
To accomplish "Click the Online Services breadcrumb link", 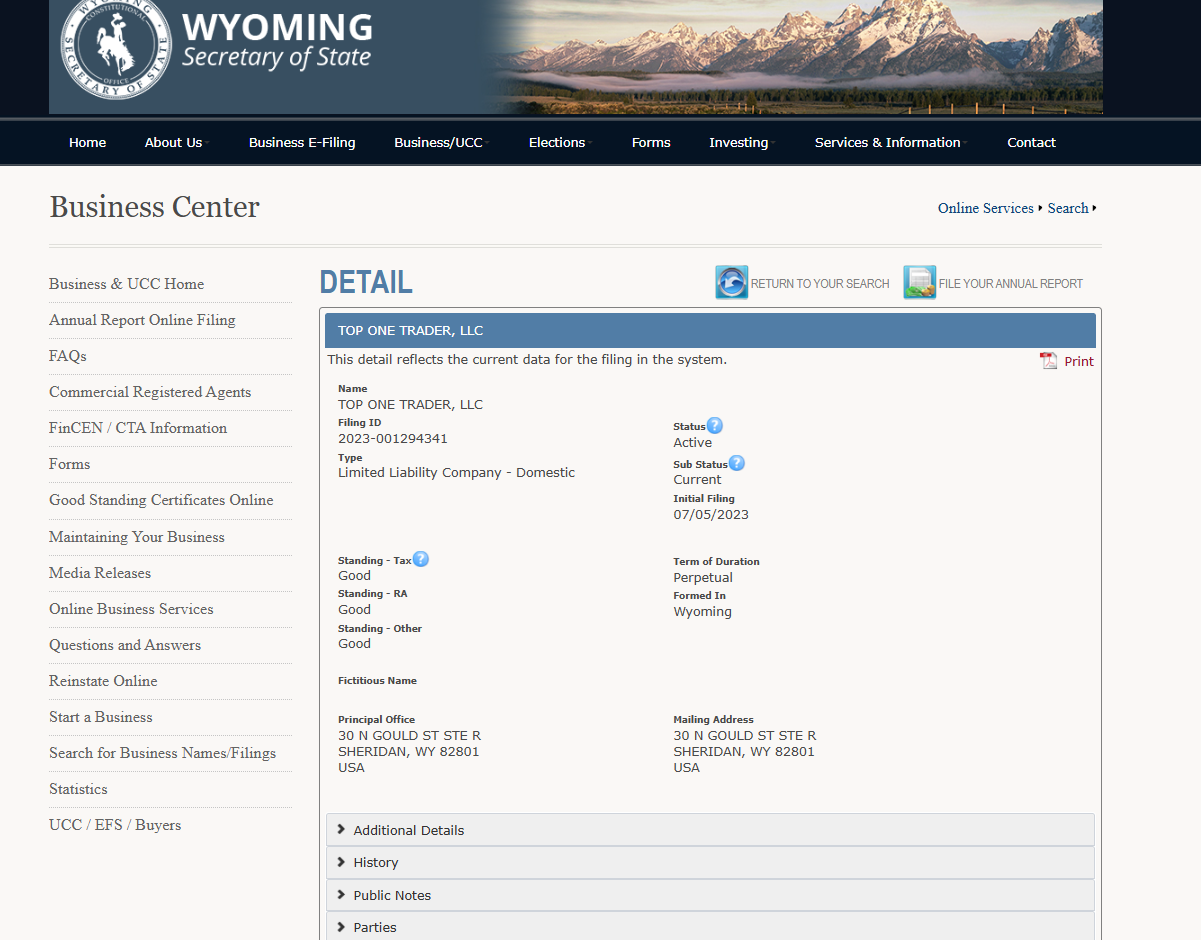I will pyautogui.click(x=985, y=208).
